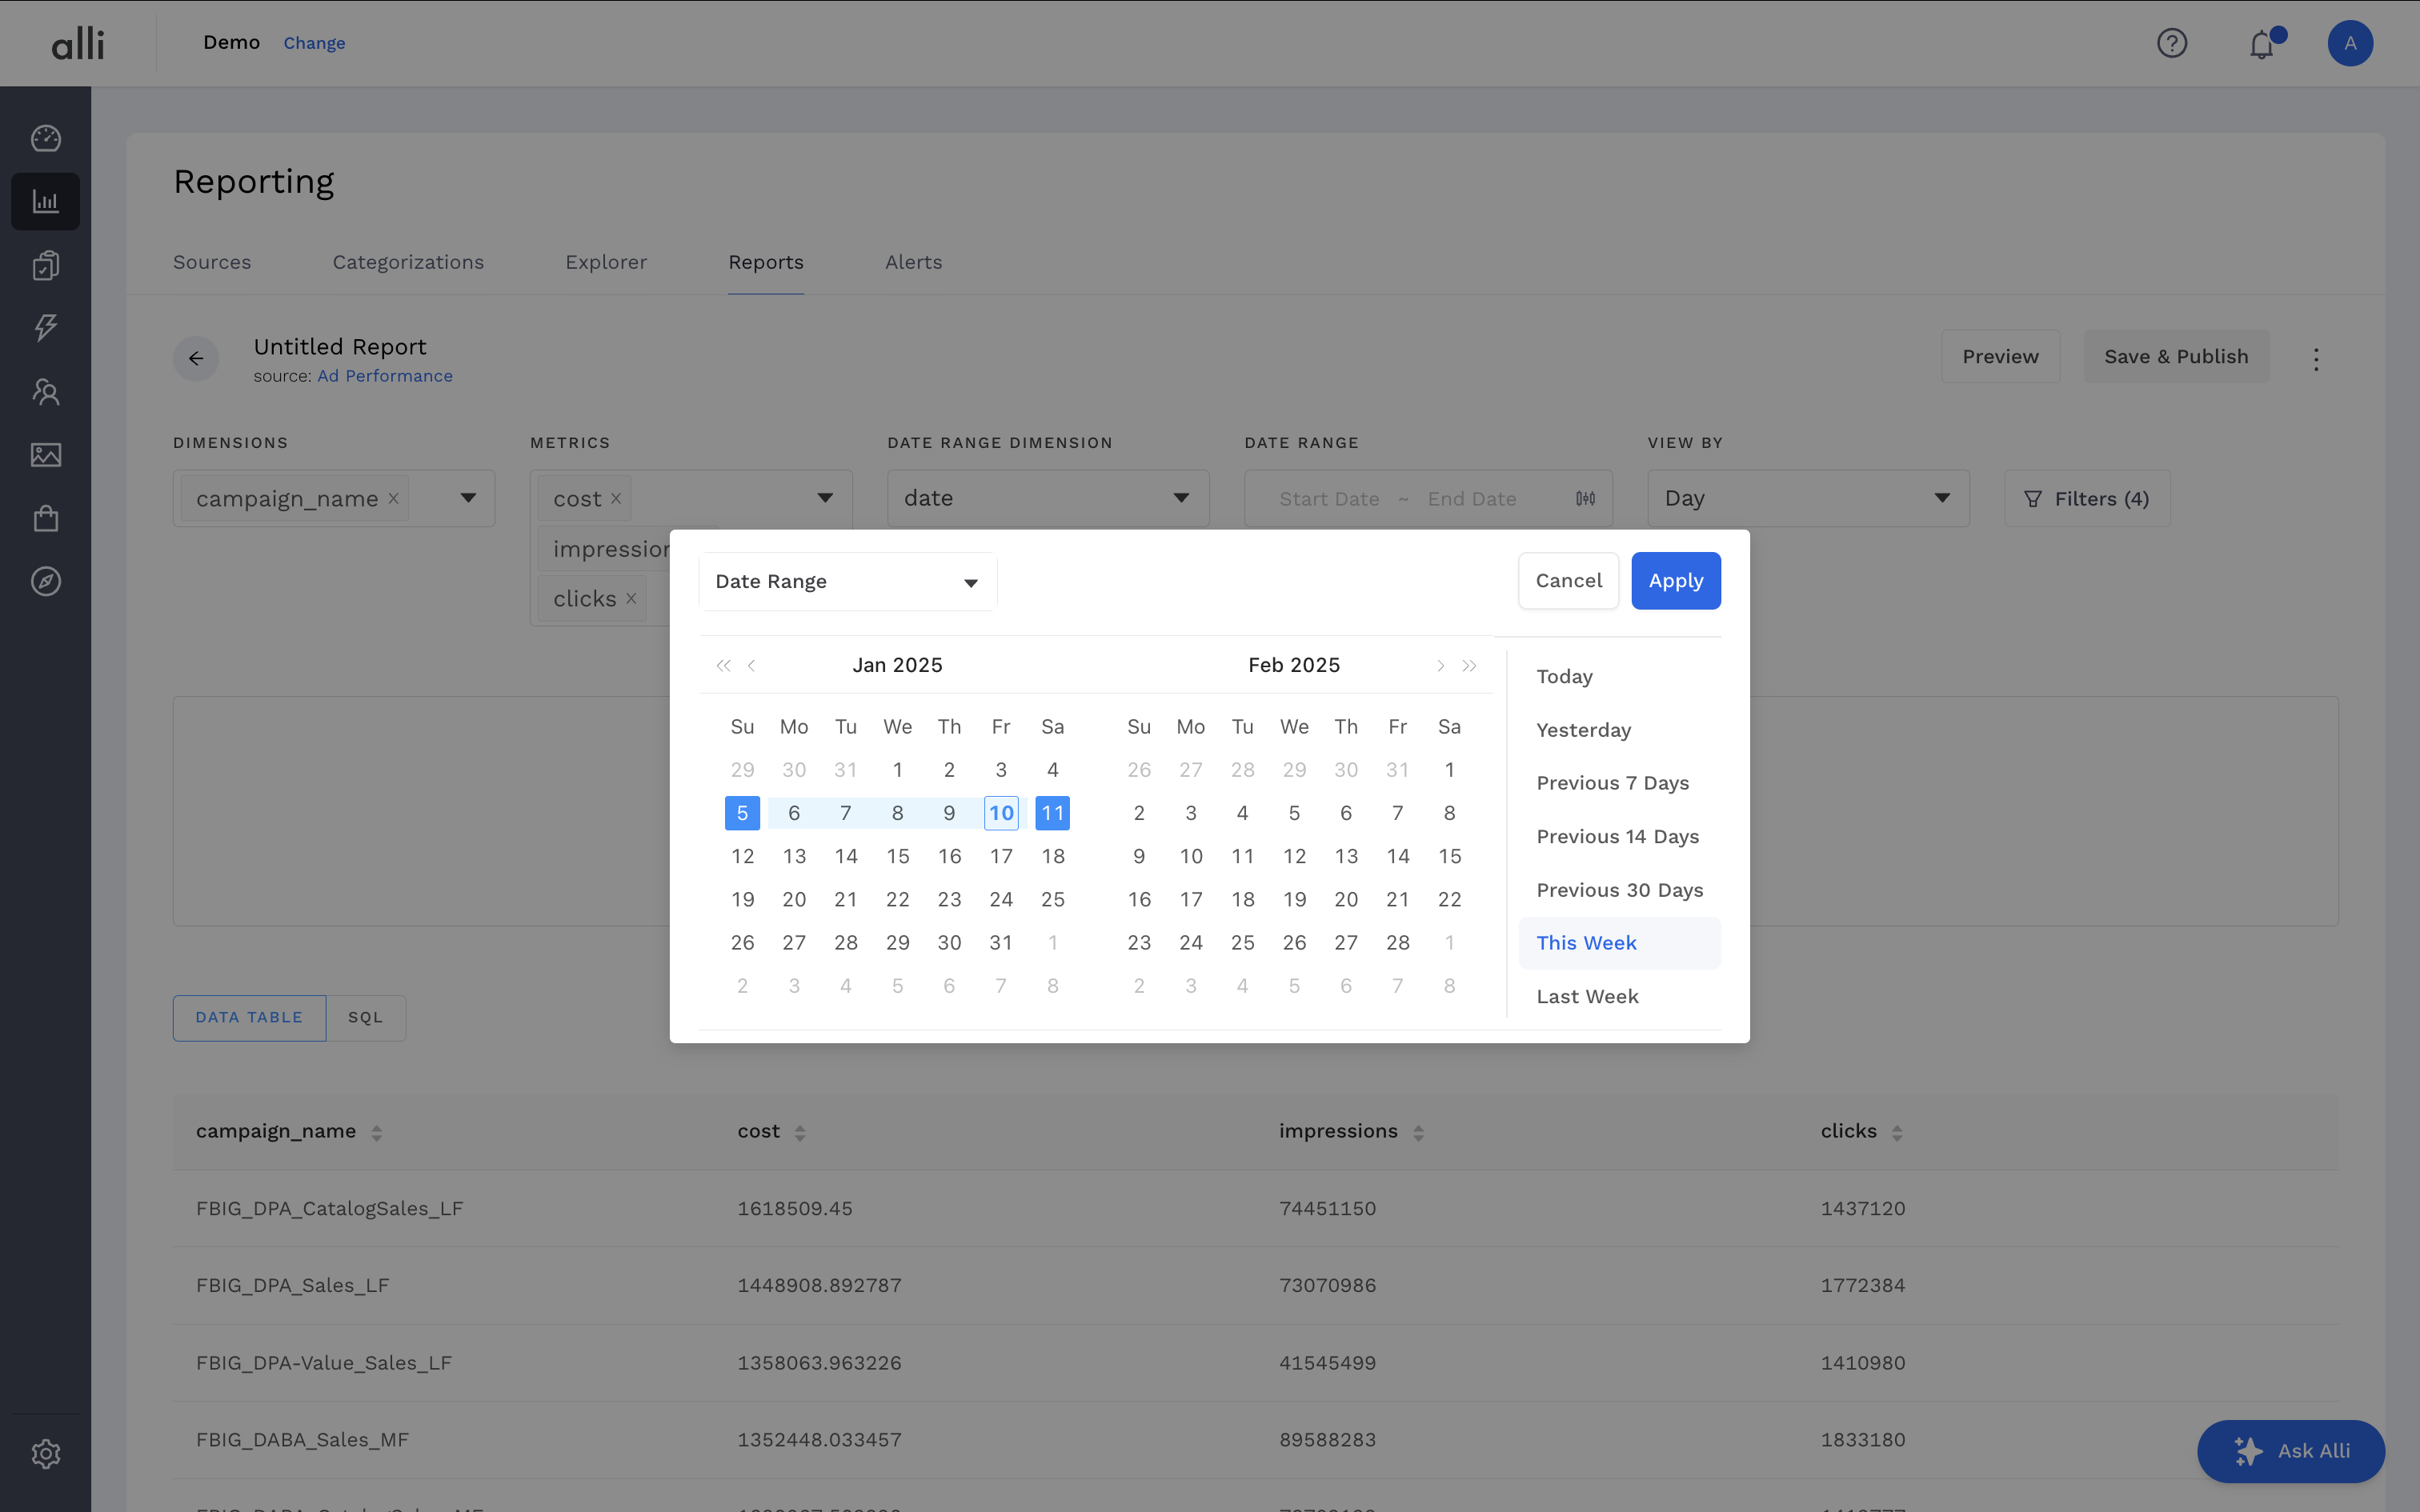This screenshot has width=2420, height=1512.
Task: Click the Apply button
Action: click(x=1676, y=581)
